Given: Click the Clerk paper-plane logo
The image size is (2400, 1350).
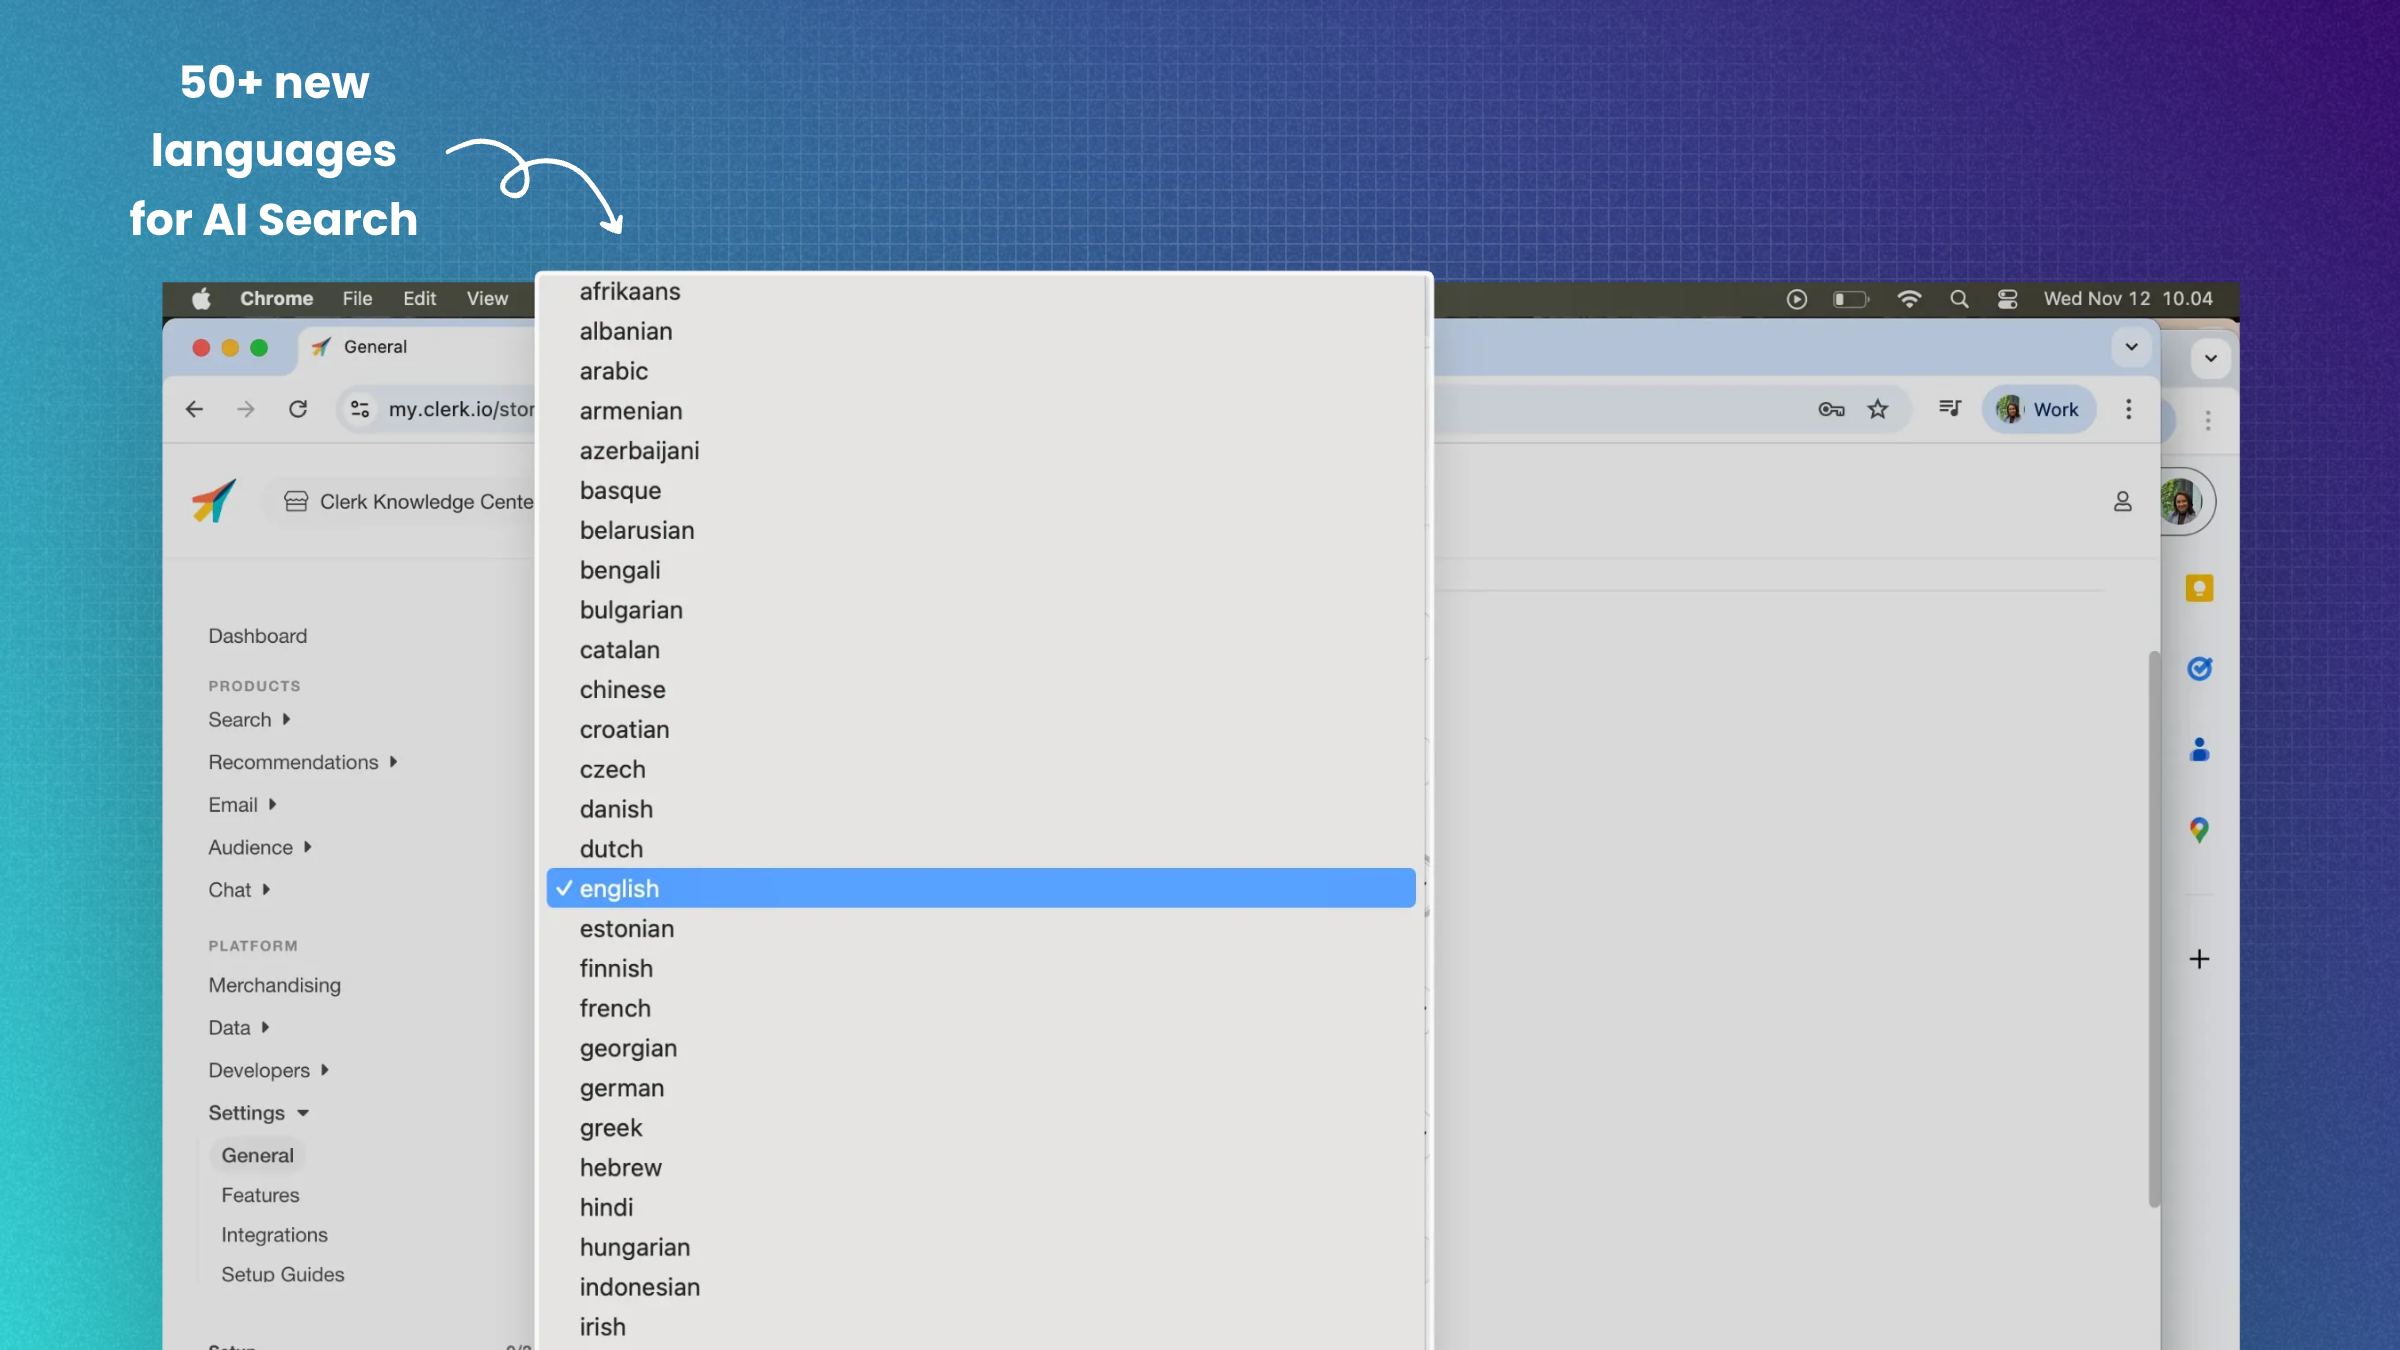Looking at the screenshot, I should click(x=213, y=501).
